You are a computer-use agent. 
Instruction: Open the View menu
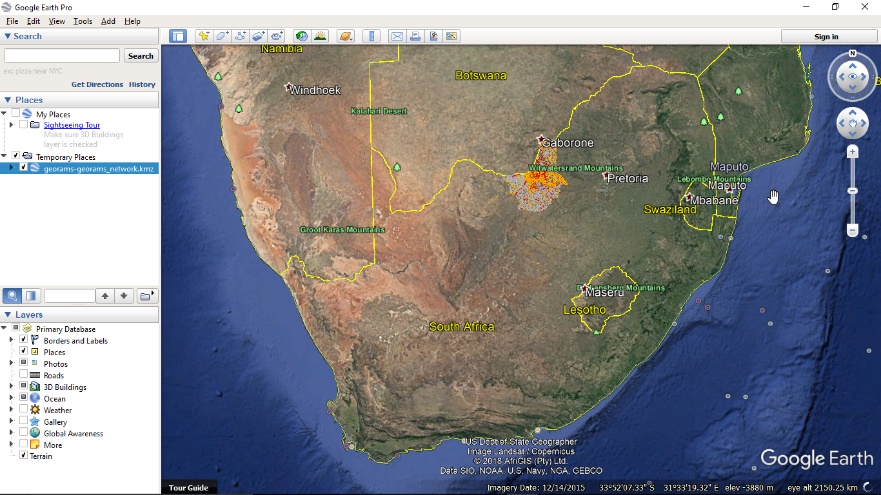coord(56,21)
